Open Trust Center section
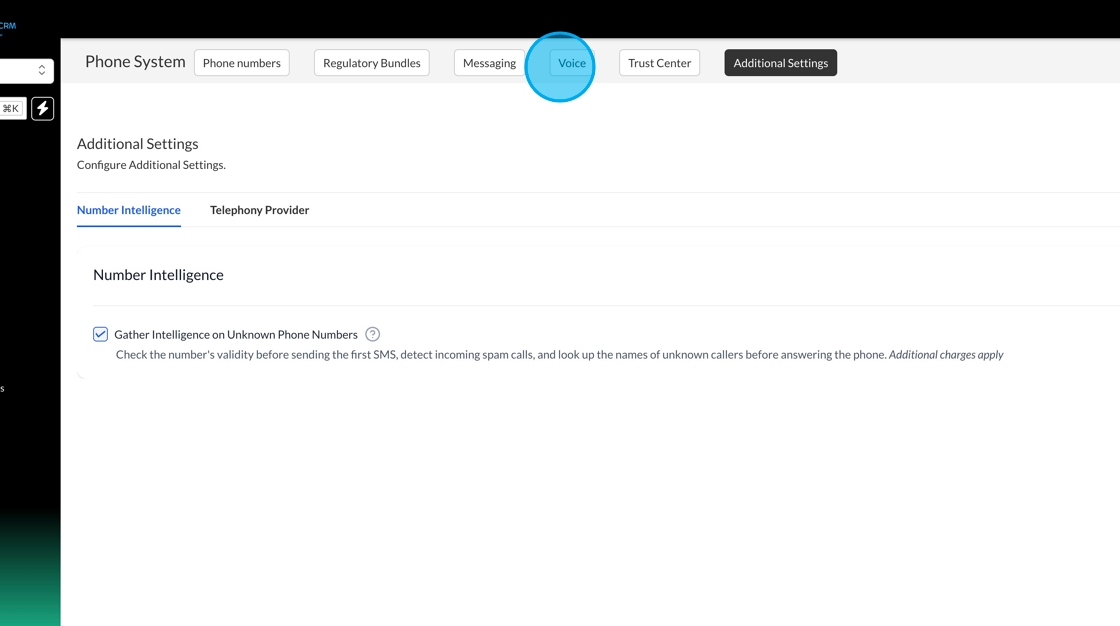1120x626 pixels. point(659,63)
